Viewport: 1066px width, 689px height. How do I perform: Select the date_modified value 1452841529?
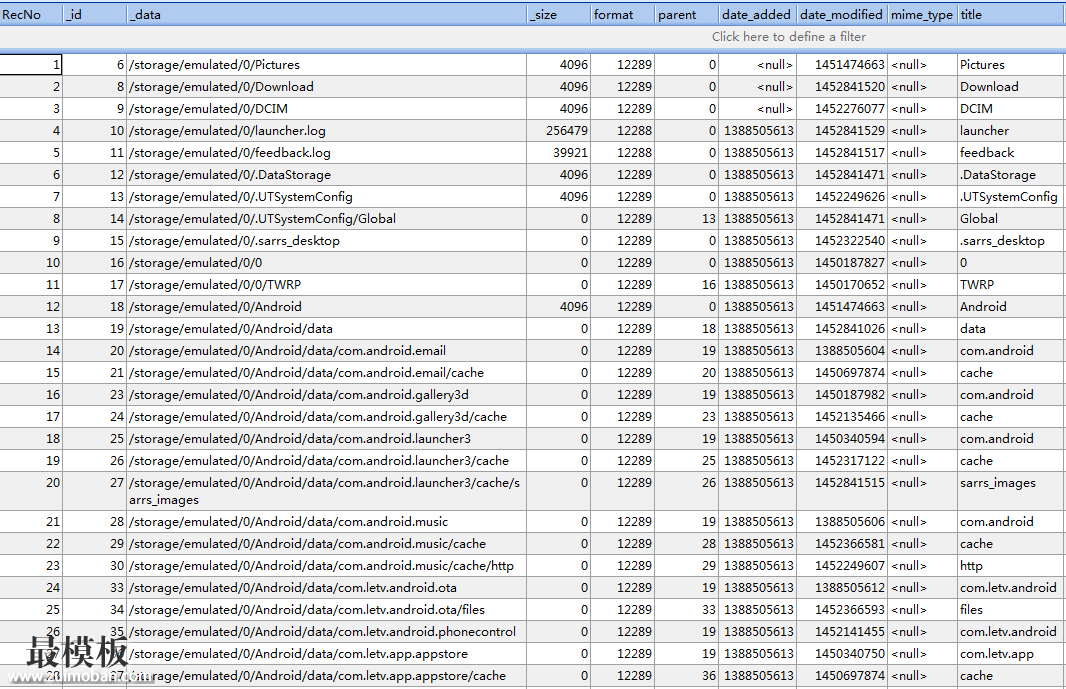point(842,131)
